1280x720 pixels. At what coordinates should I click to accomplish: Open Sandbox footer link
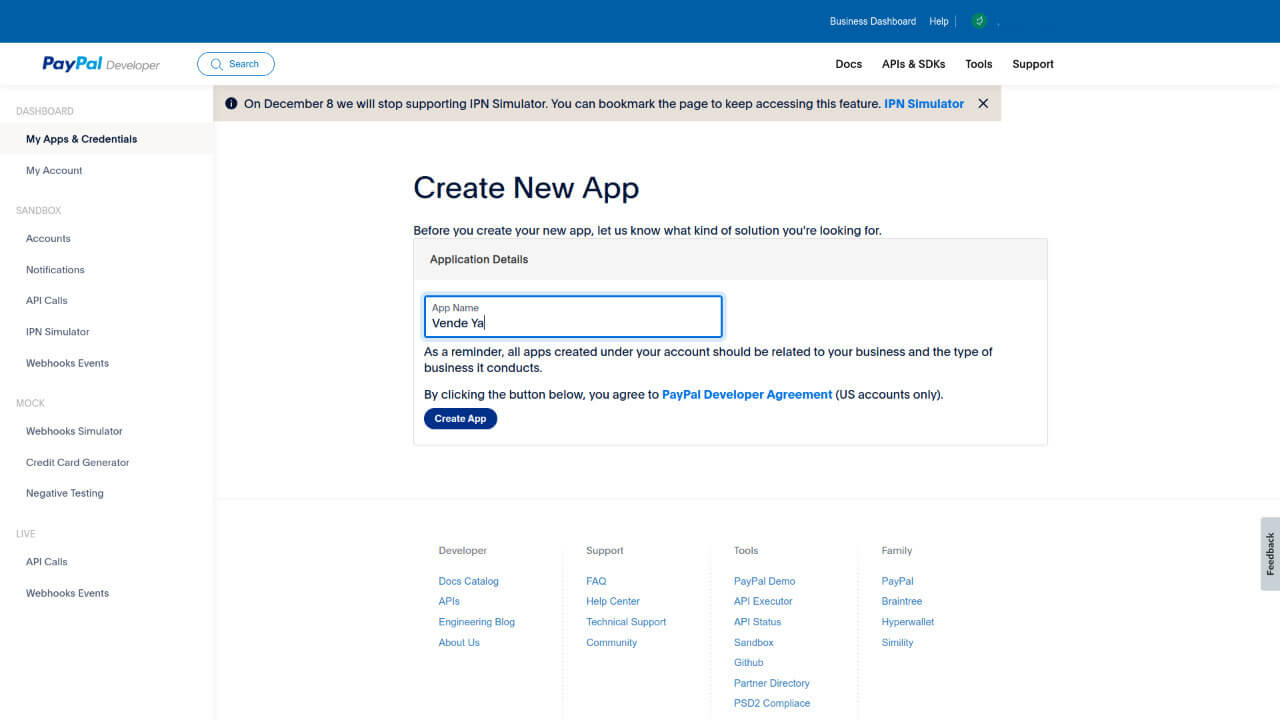[754, 642]
